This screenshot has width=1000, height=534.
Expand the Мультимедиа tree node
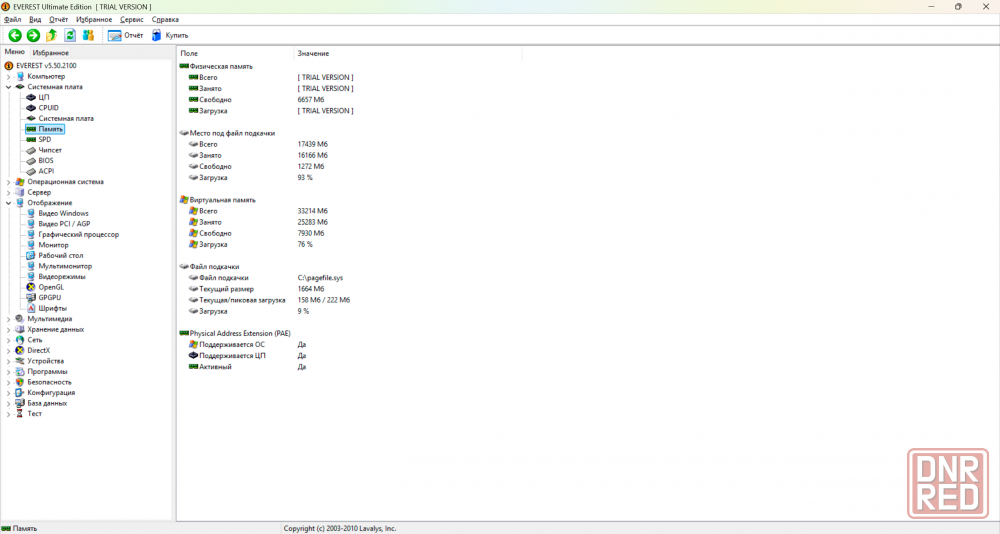8,319
